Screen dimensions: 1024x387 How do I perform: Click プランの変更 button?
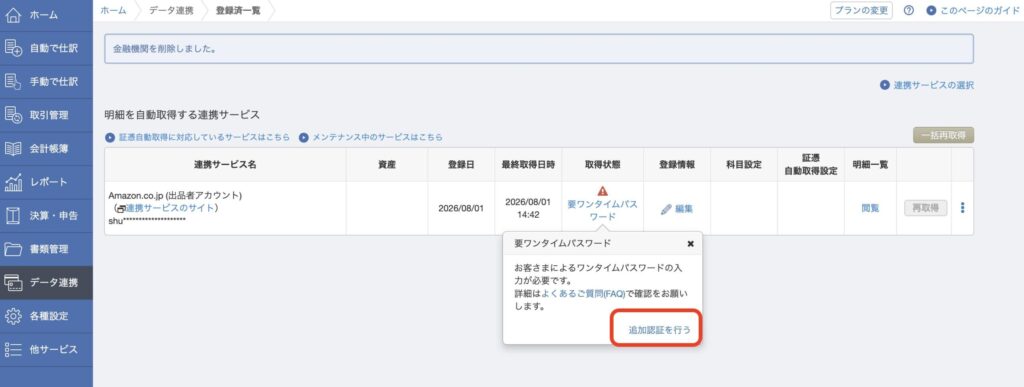coord(861,10)
